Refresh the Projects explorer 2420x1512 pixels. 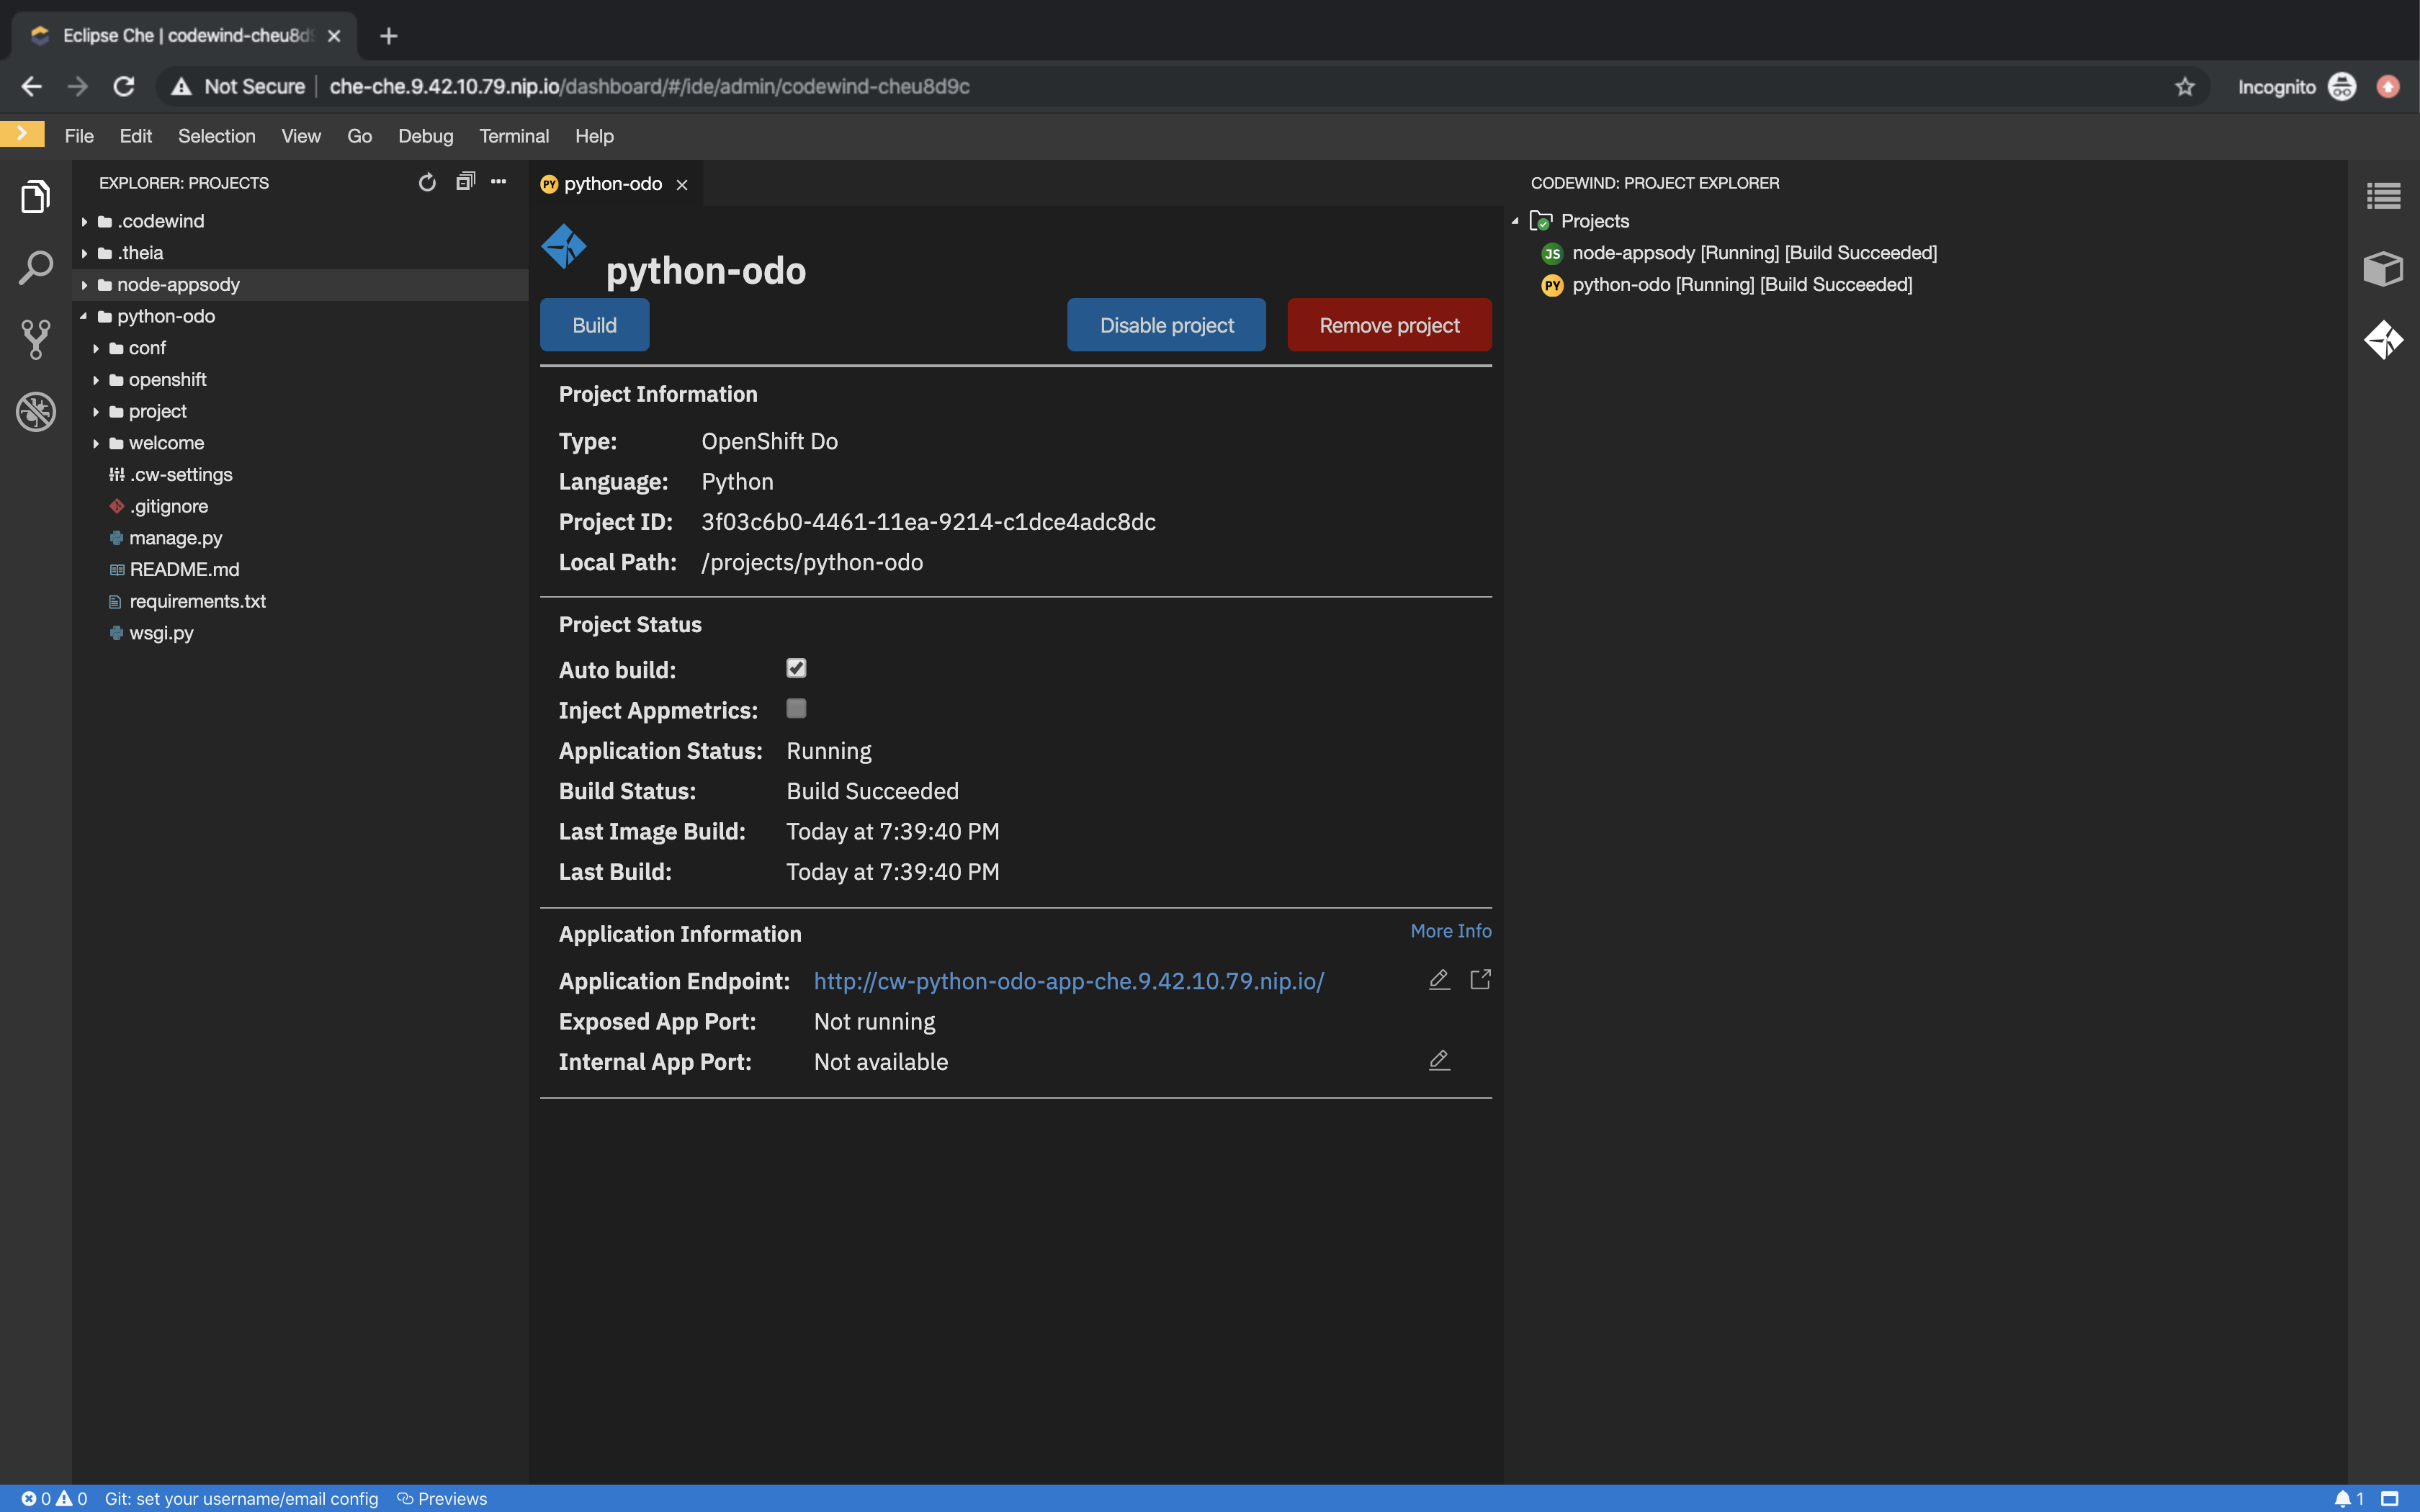click(x=427, y=182)
